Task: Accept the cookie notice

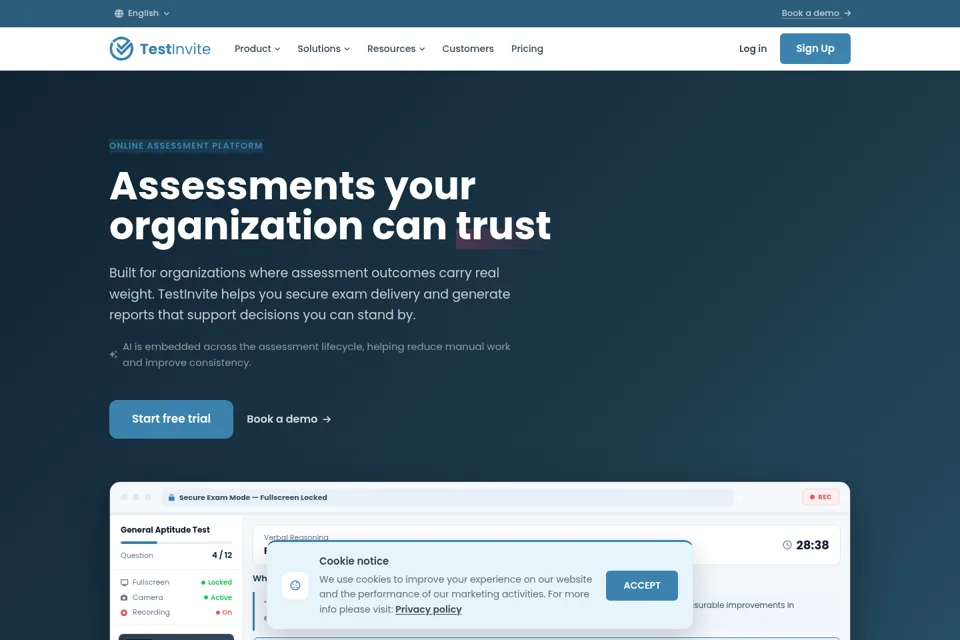Action: 642,585
